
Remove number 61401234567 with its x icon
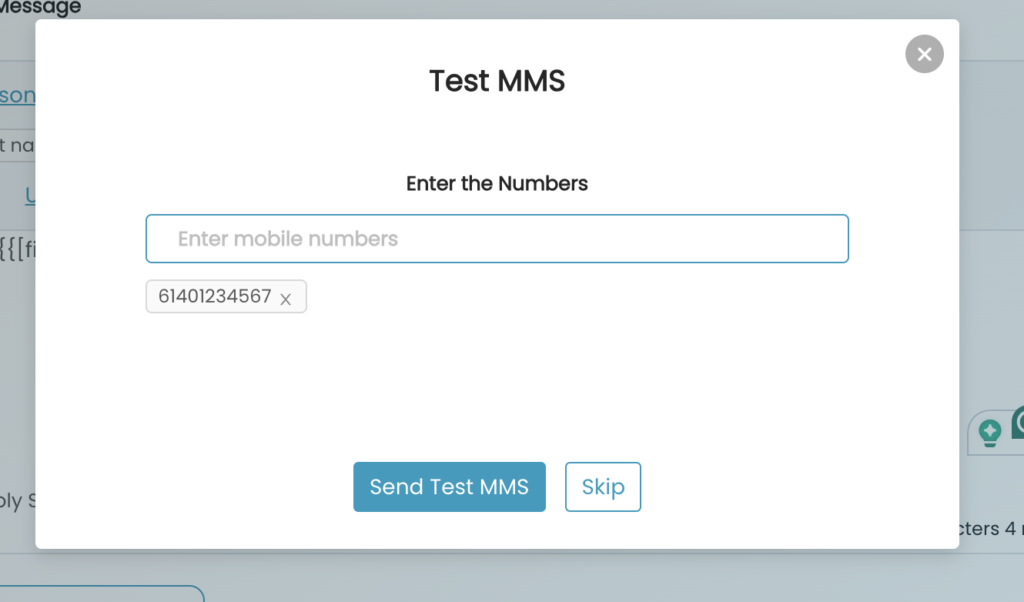tap(285, 299)
